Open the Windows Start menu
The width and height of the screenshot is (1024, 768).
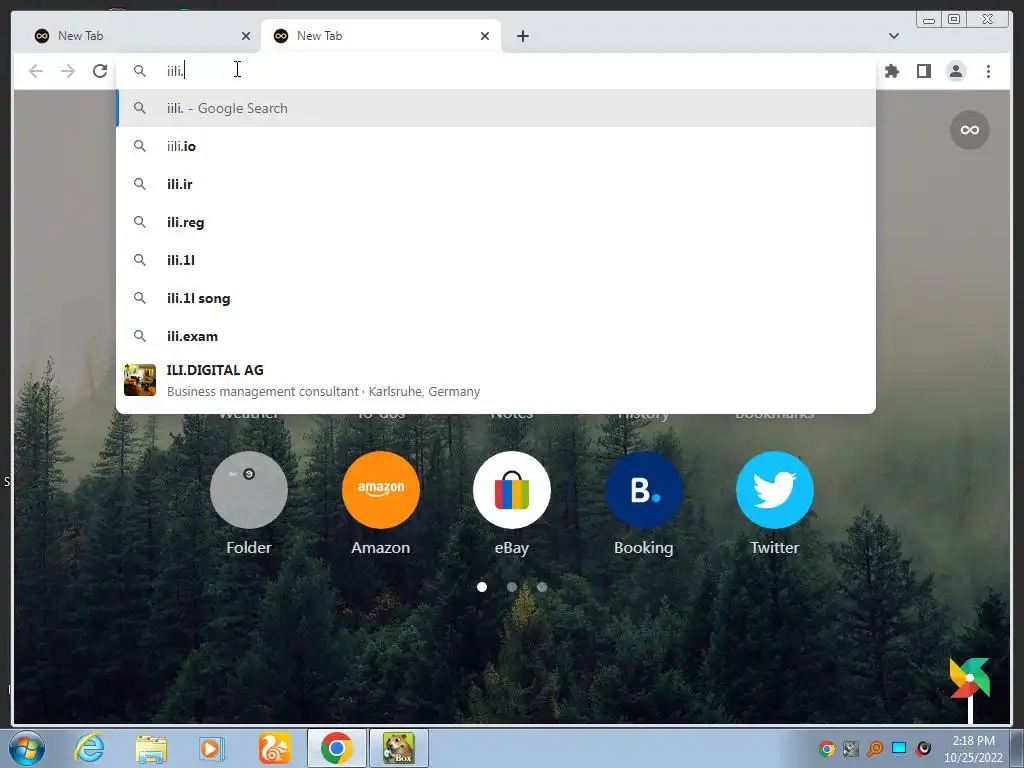(27, 748)
